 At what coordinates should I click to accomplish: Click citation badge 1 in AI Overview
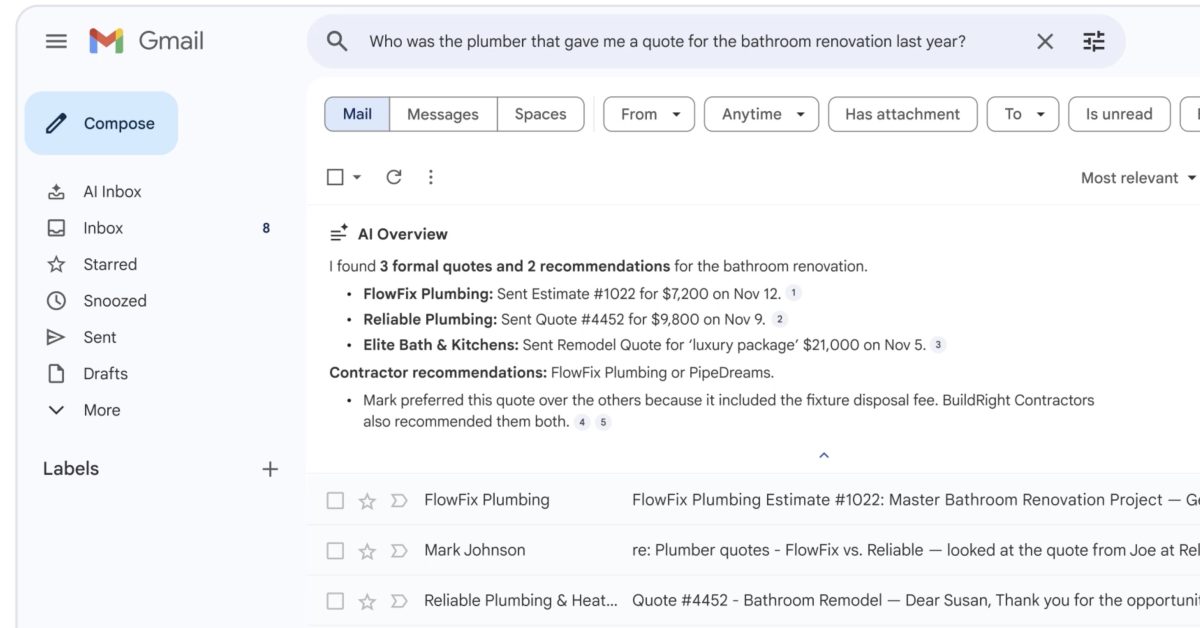793,293
